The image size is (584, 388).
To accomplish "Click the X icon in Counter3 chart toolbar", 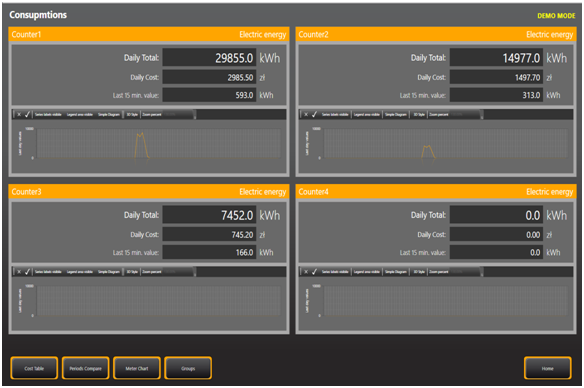I will 19,272.
